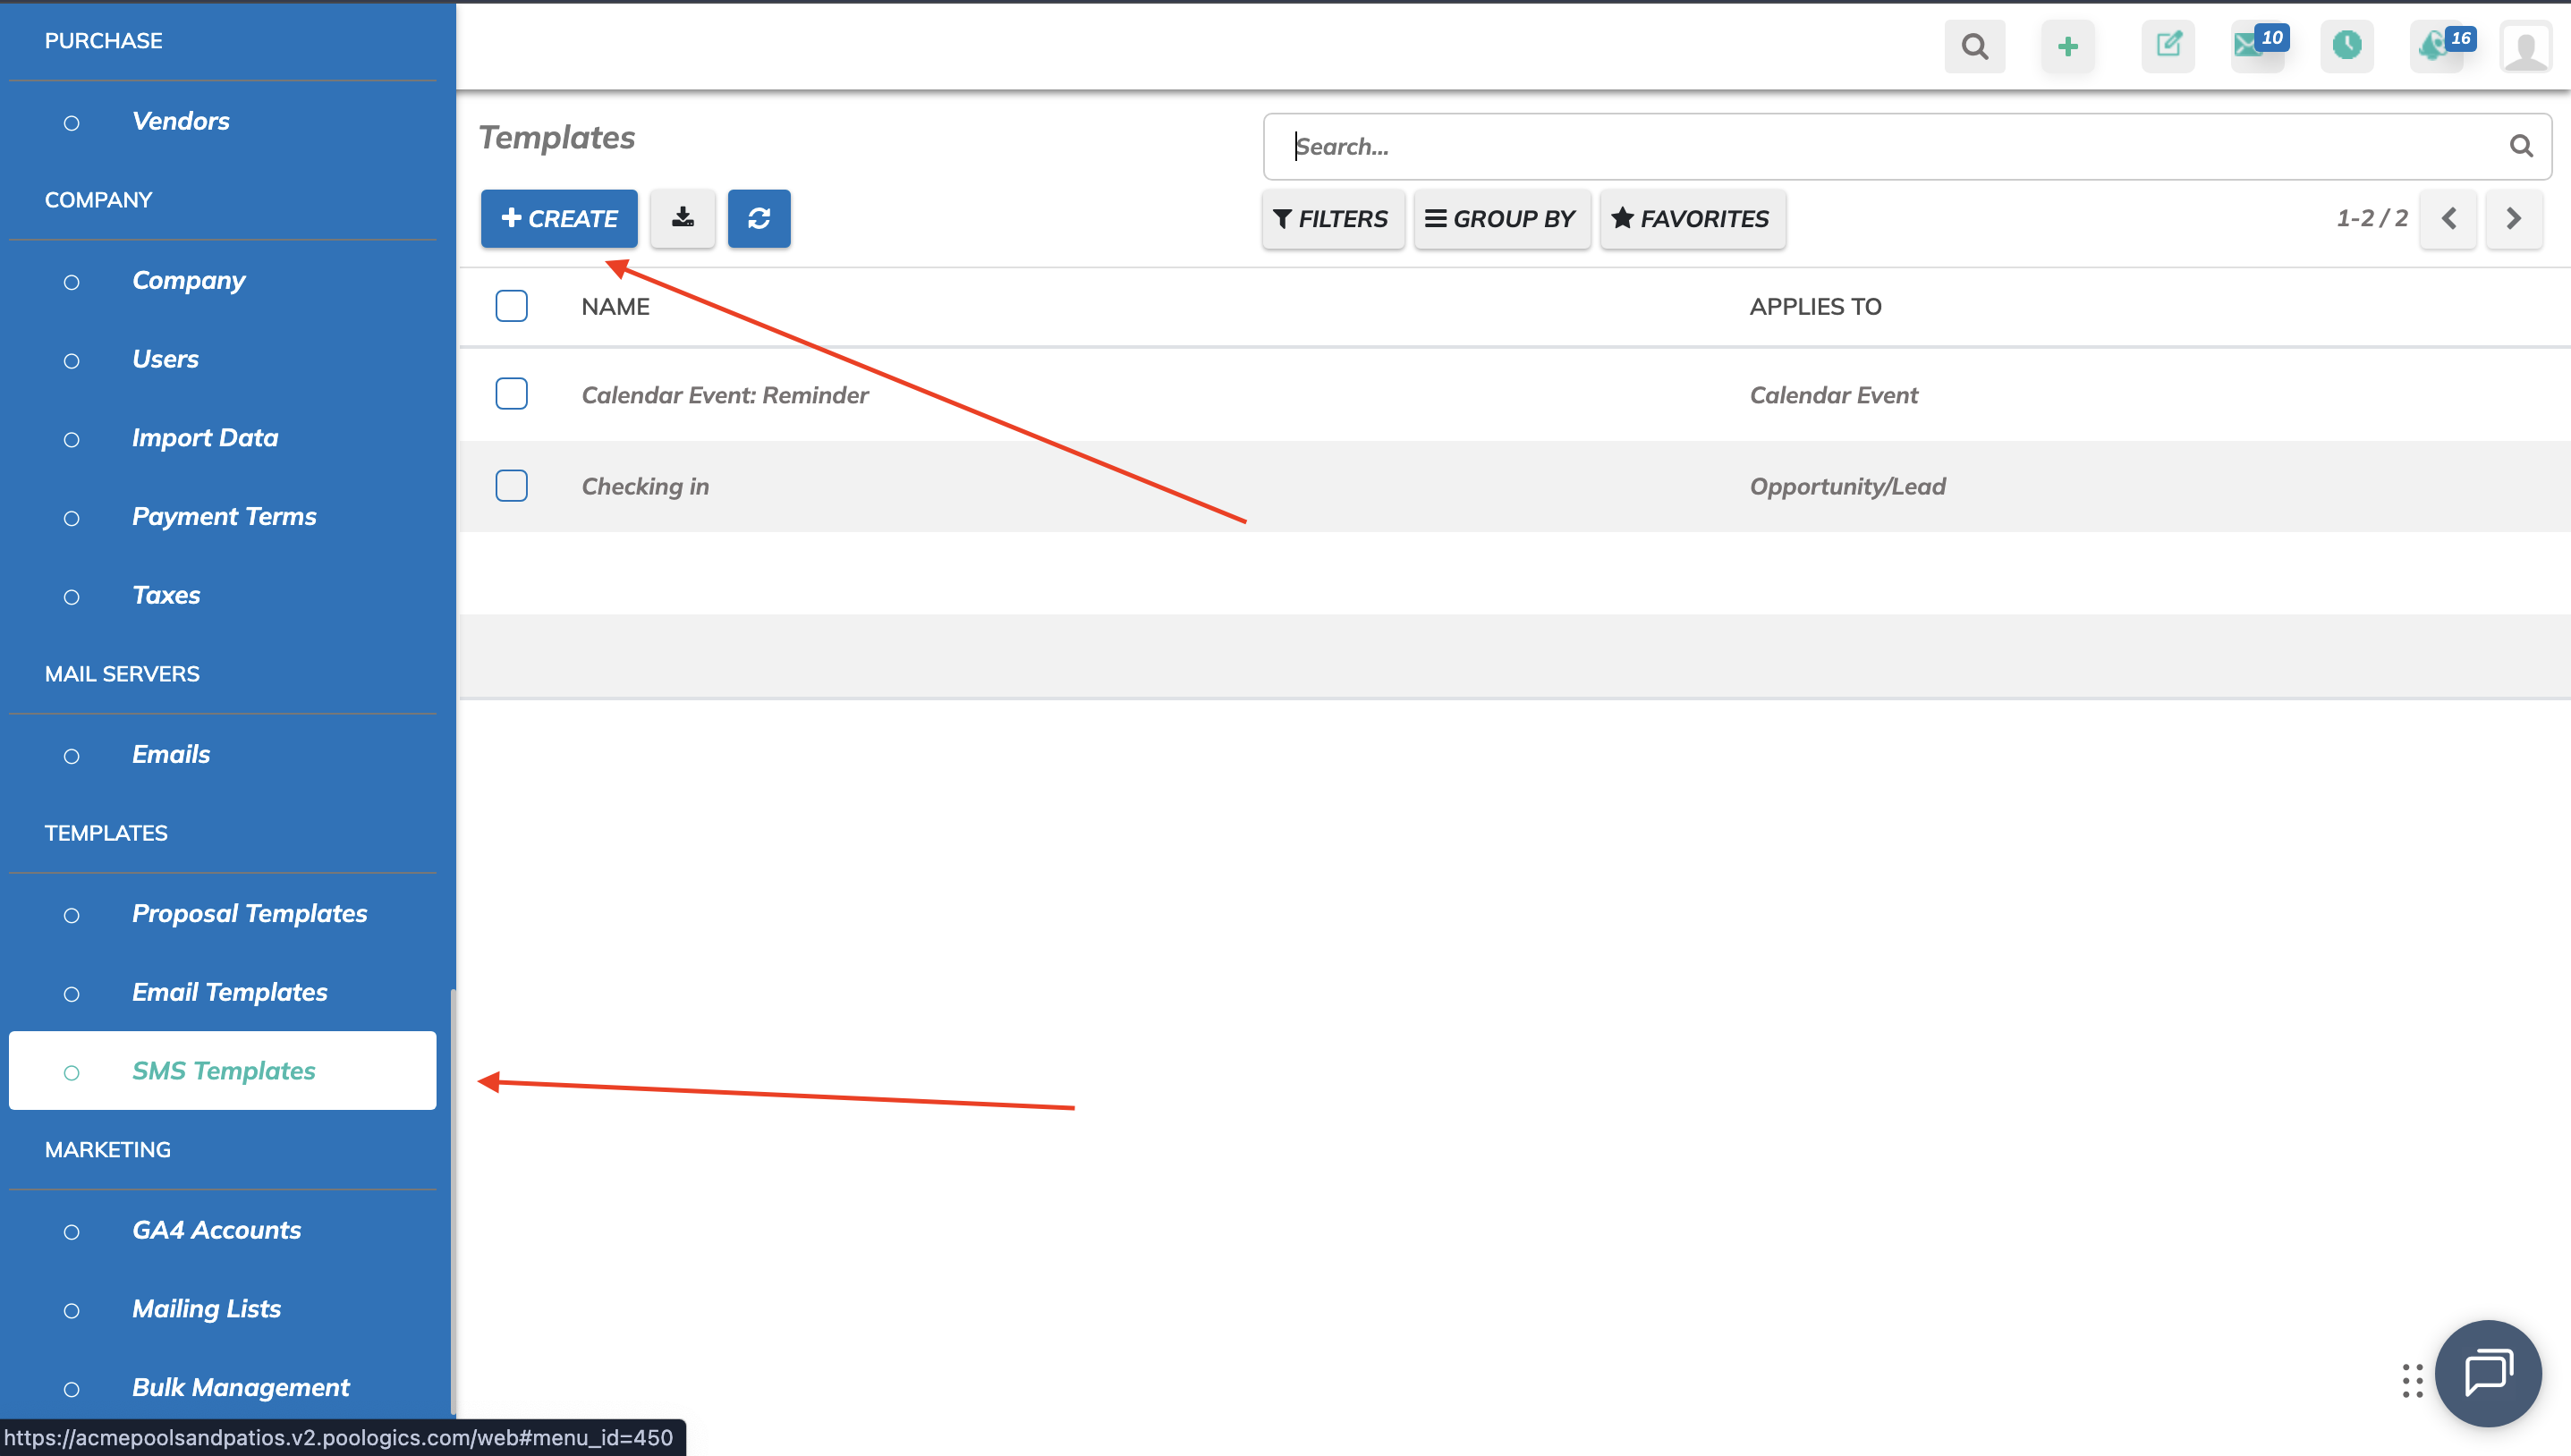
Task: Open the chat bubble widget
Action: pos(2487,1372)
